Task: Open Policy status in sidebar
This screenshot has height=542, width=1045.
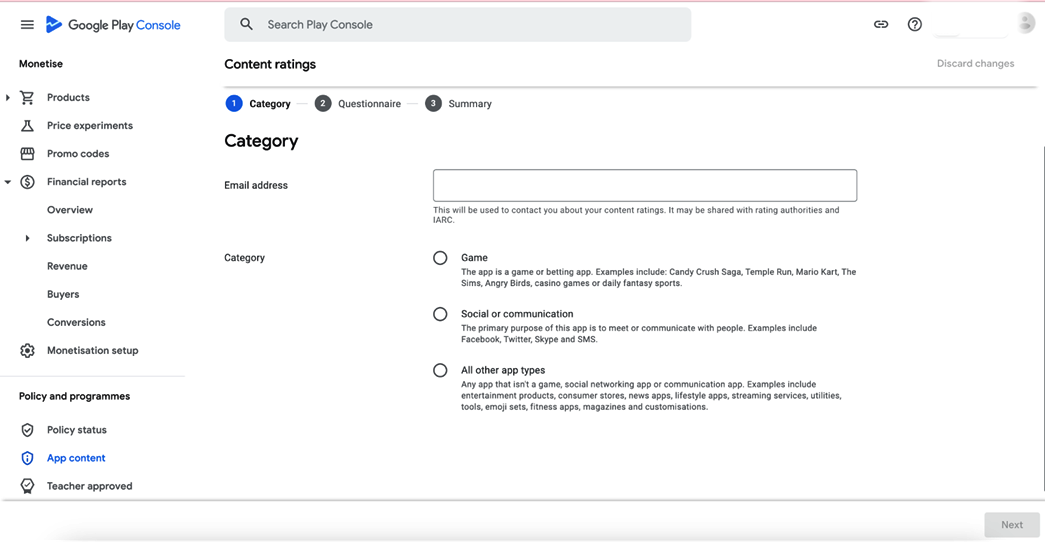Action: coord(76,430)
